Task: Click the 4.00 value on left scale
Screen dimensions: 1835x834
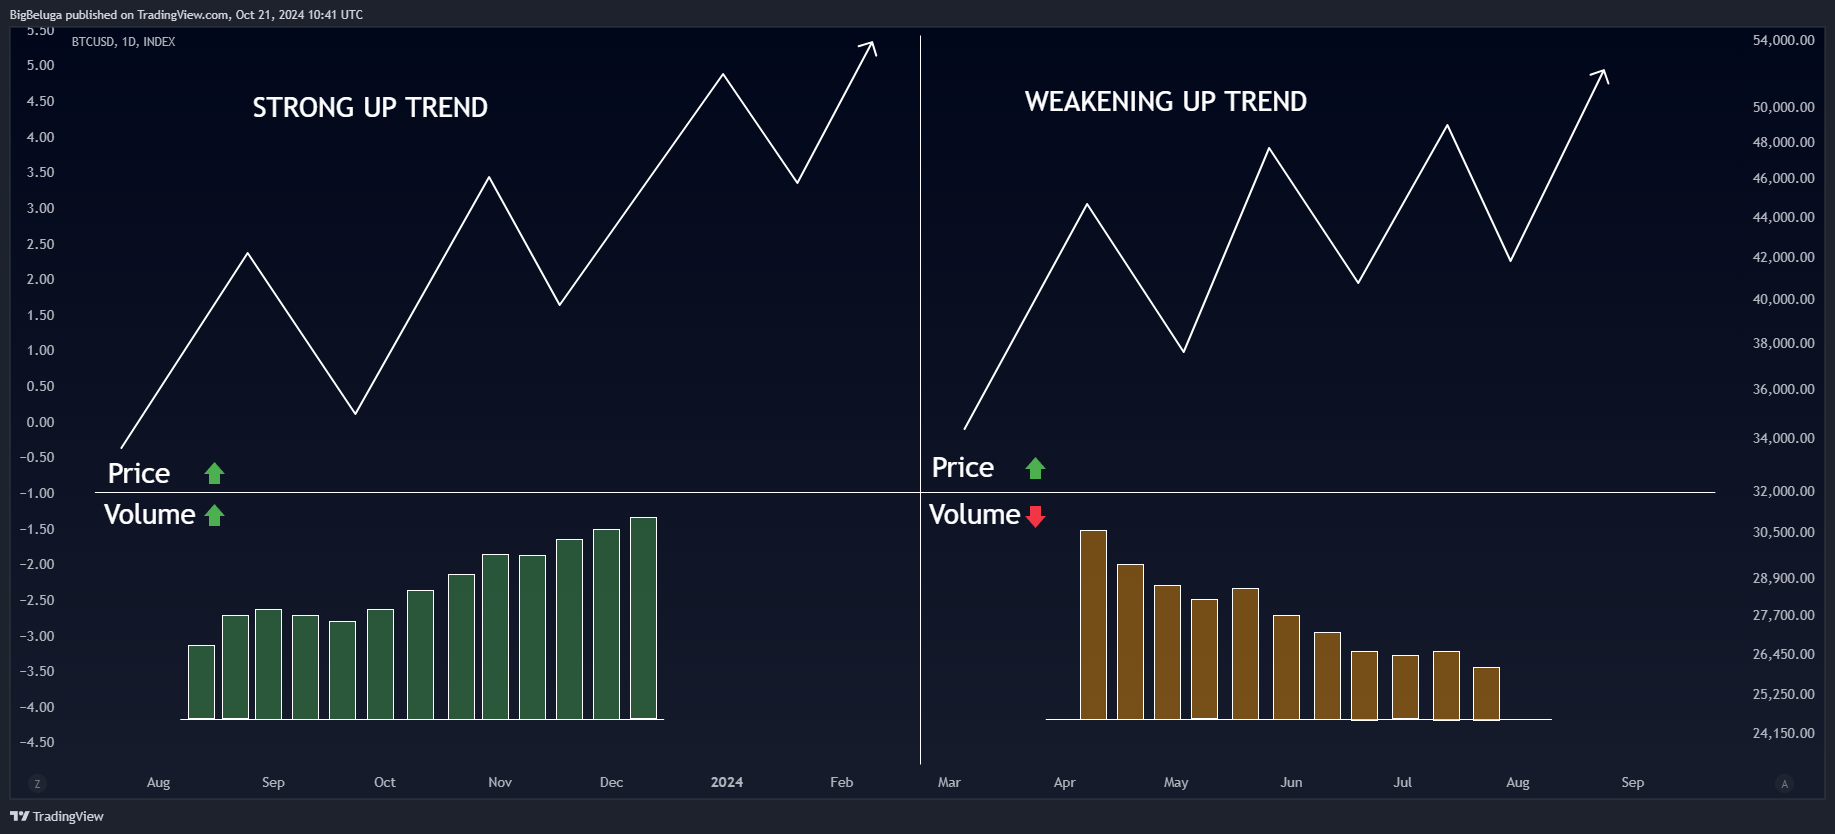Action: click(41, 137)
